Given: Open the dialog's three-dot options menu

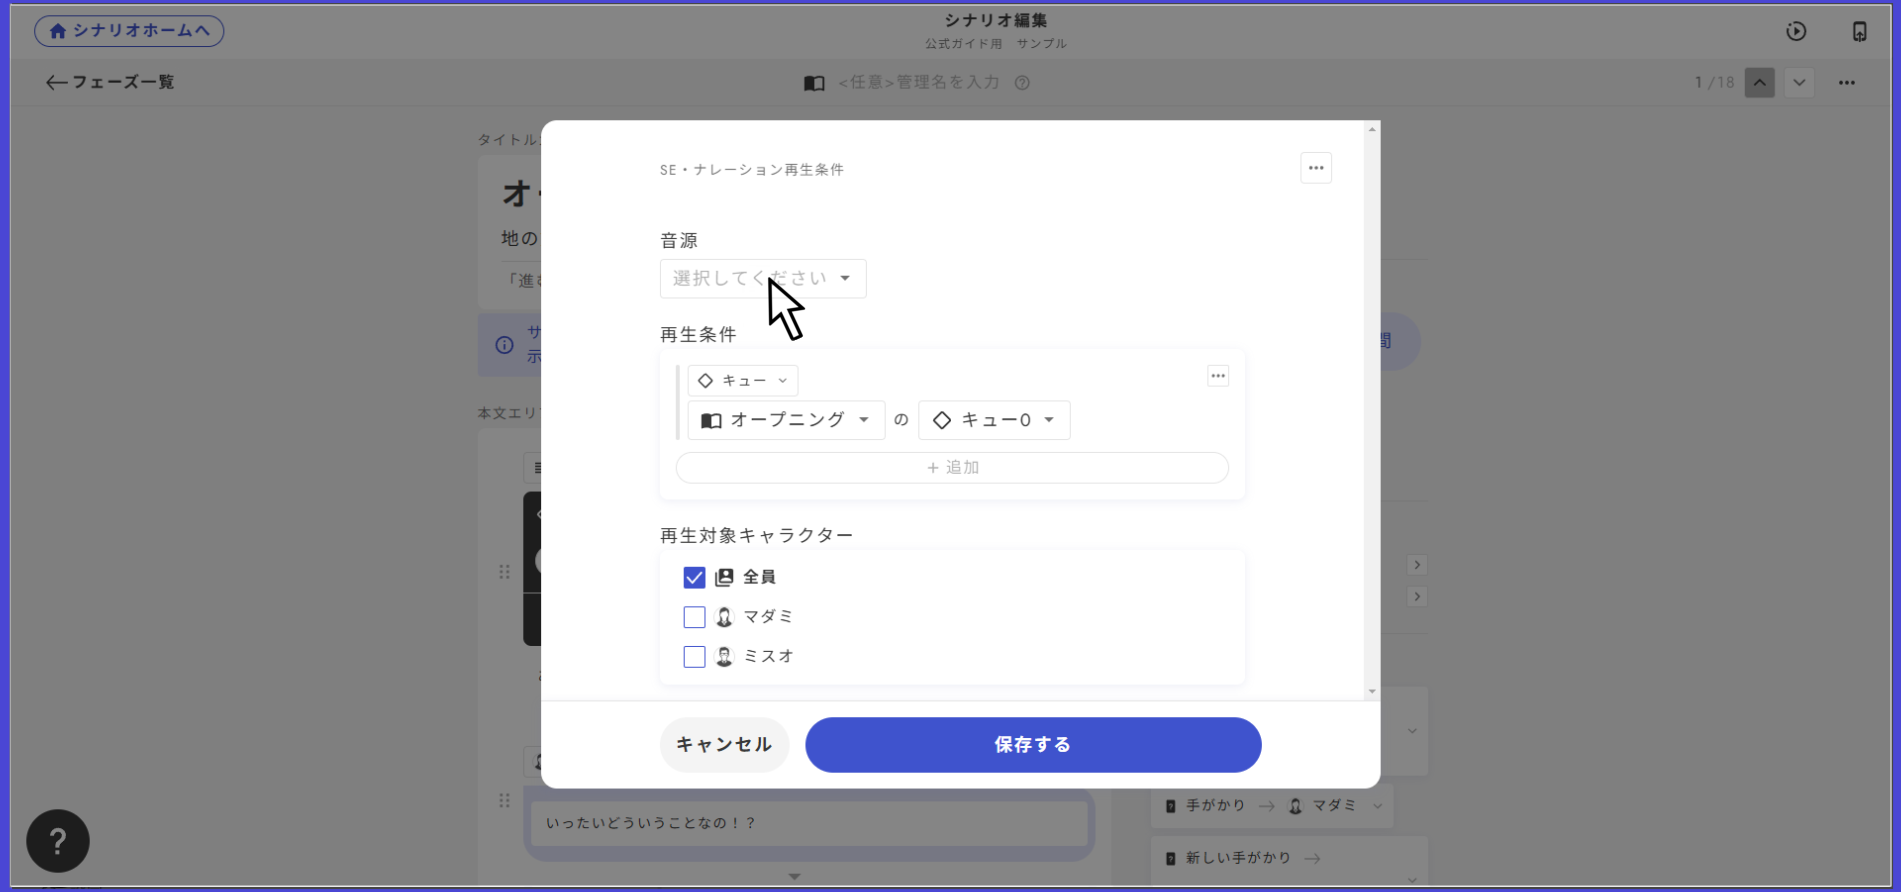Looking at the screenshot, I should pos(1316,168).
